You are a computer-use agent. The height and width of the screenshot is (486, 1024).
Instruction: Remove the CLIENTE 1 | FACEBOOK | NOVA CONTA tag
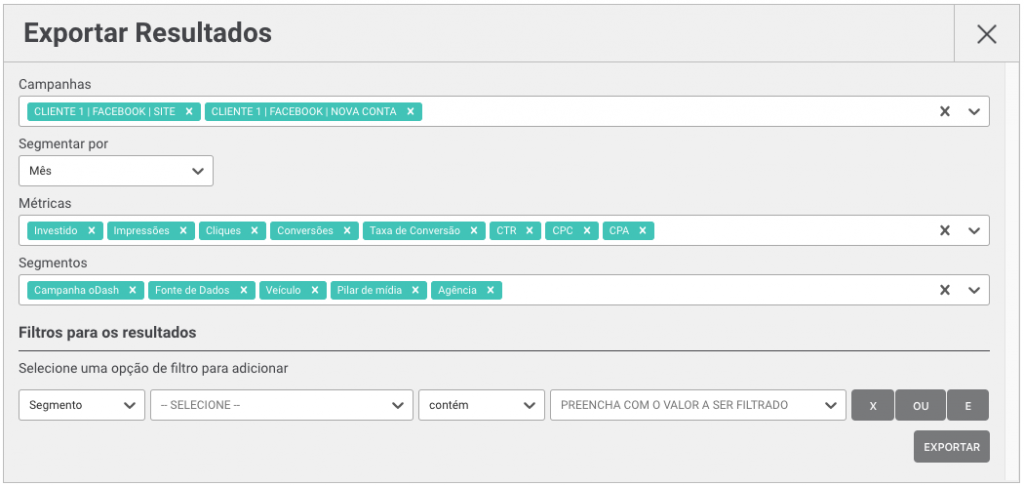click(410, 112)
